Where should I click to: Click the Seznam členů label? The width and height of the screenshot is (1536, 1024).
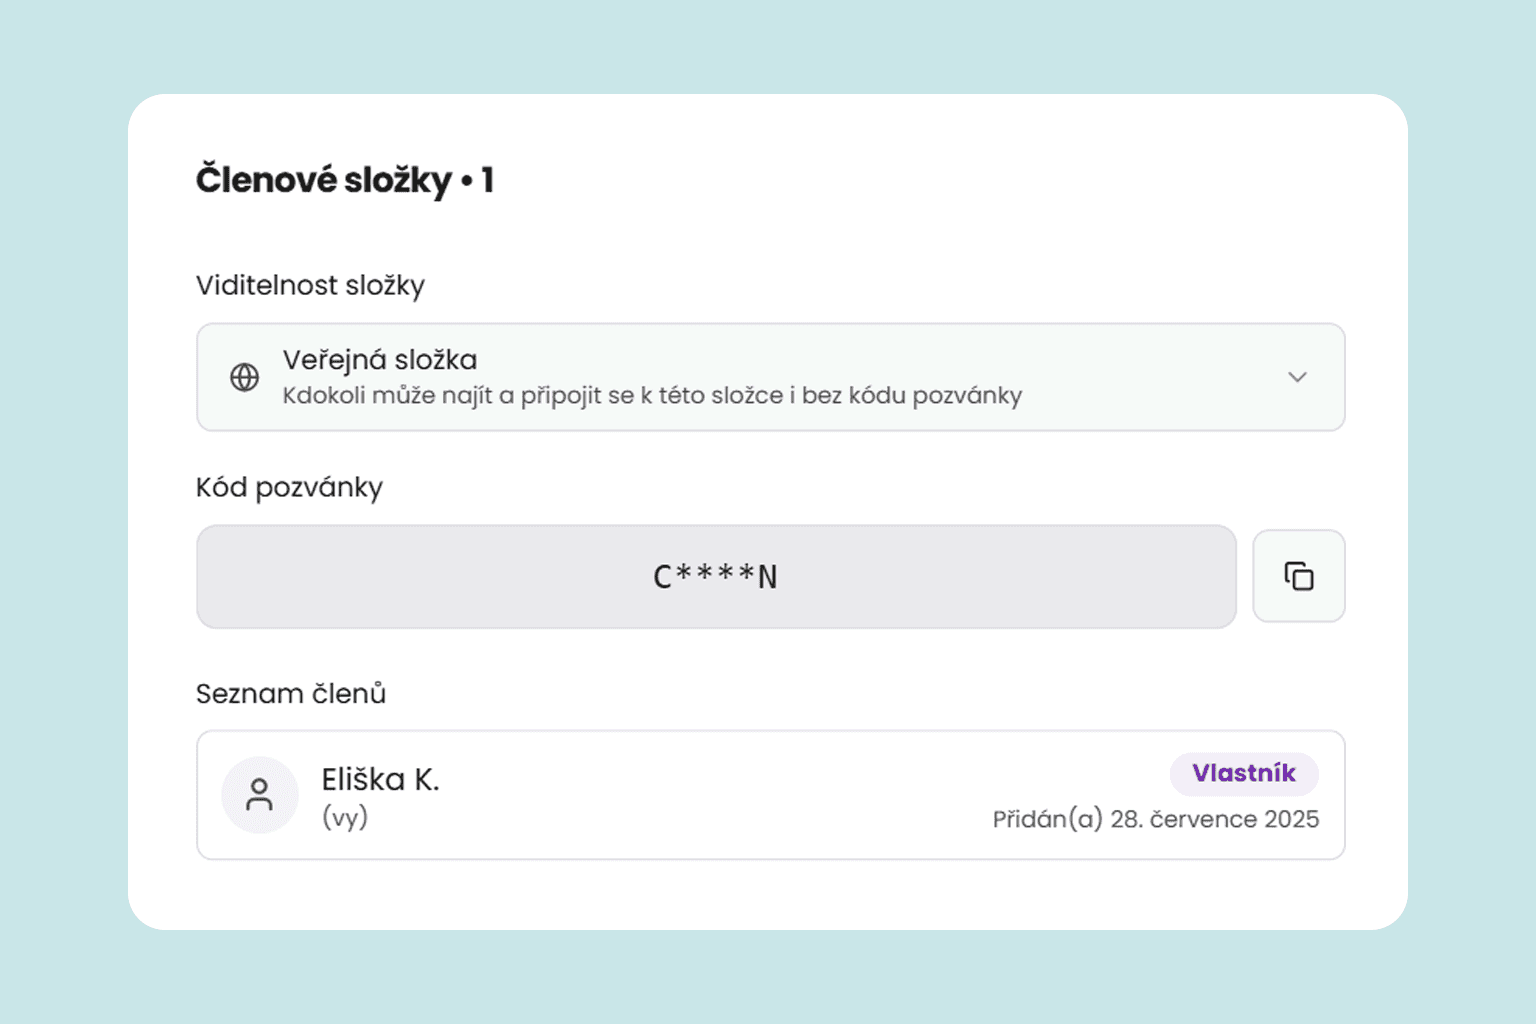tap(290, 693)
